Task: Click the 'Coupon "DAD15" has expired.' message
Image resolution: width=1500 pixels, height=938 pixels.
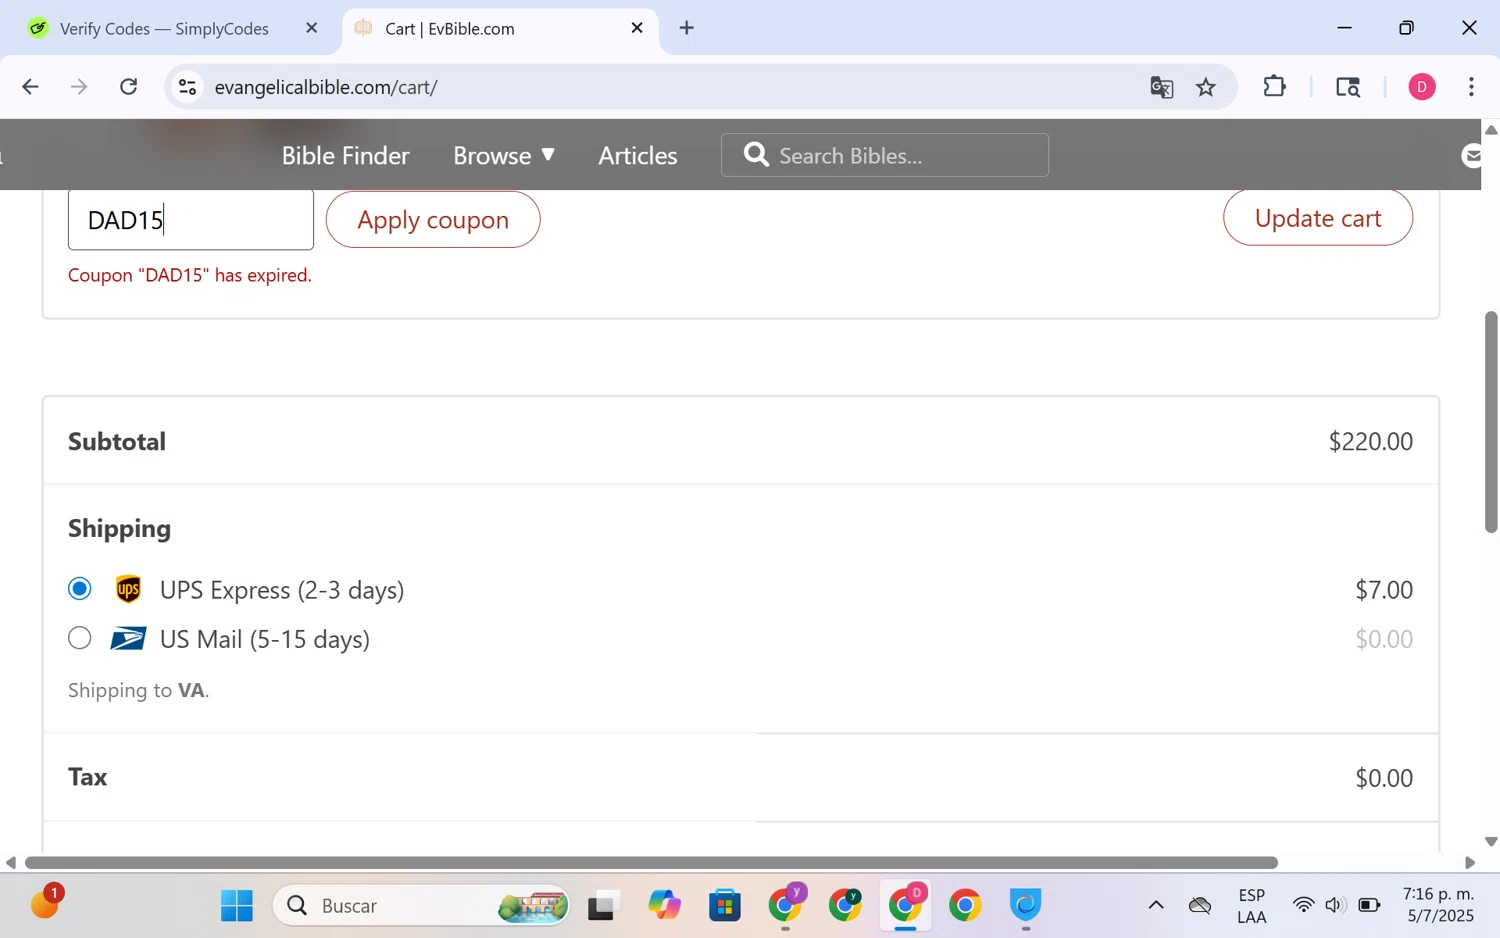Action: (x=190, y=275)
